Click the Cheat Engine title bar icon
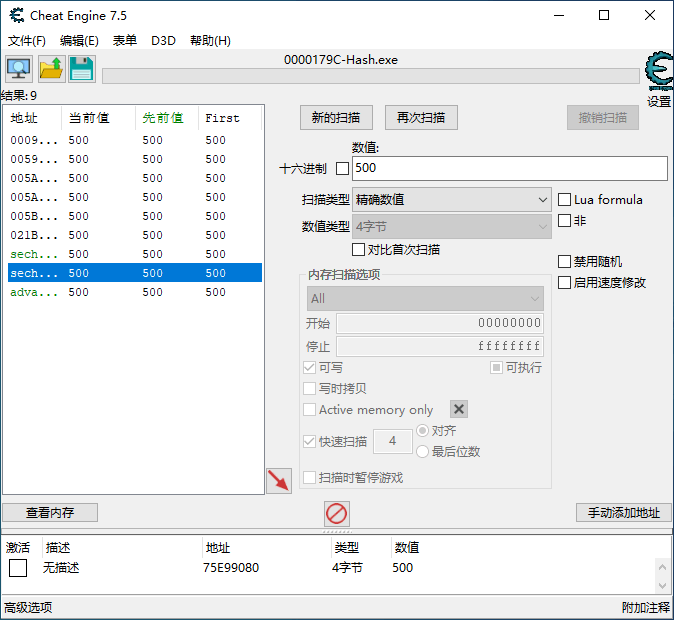This screenshot has width=674, height=620. (x=17, y=15)
